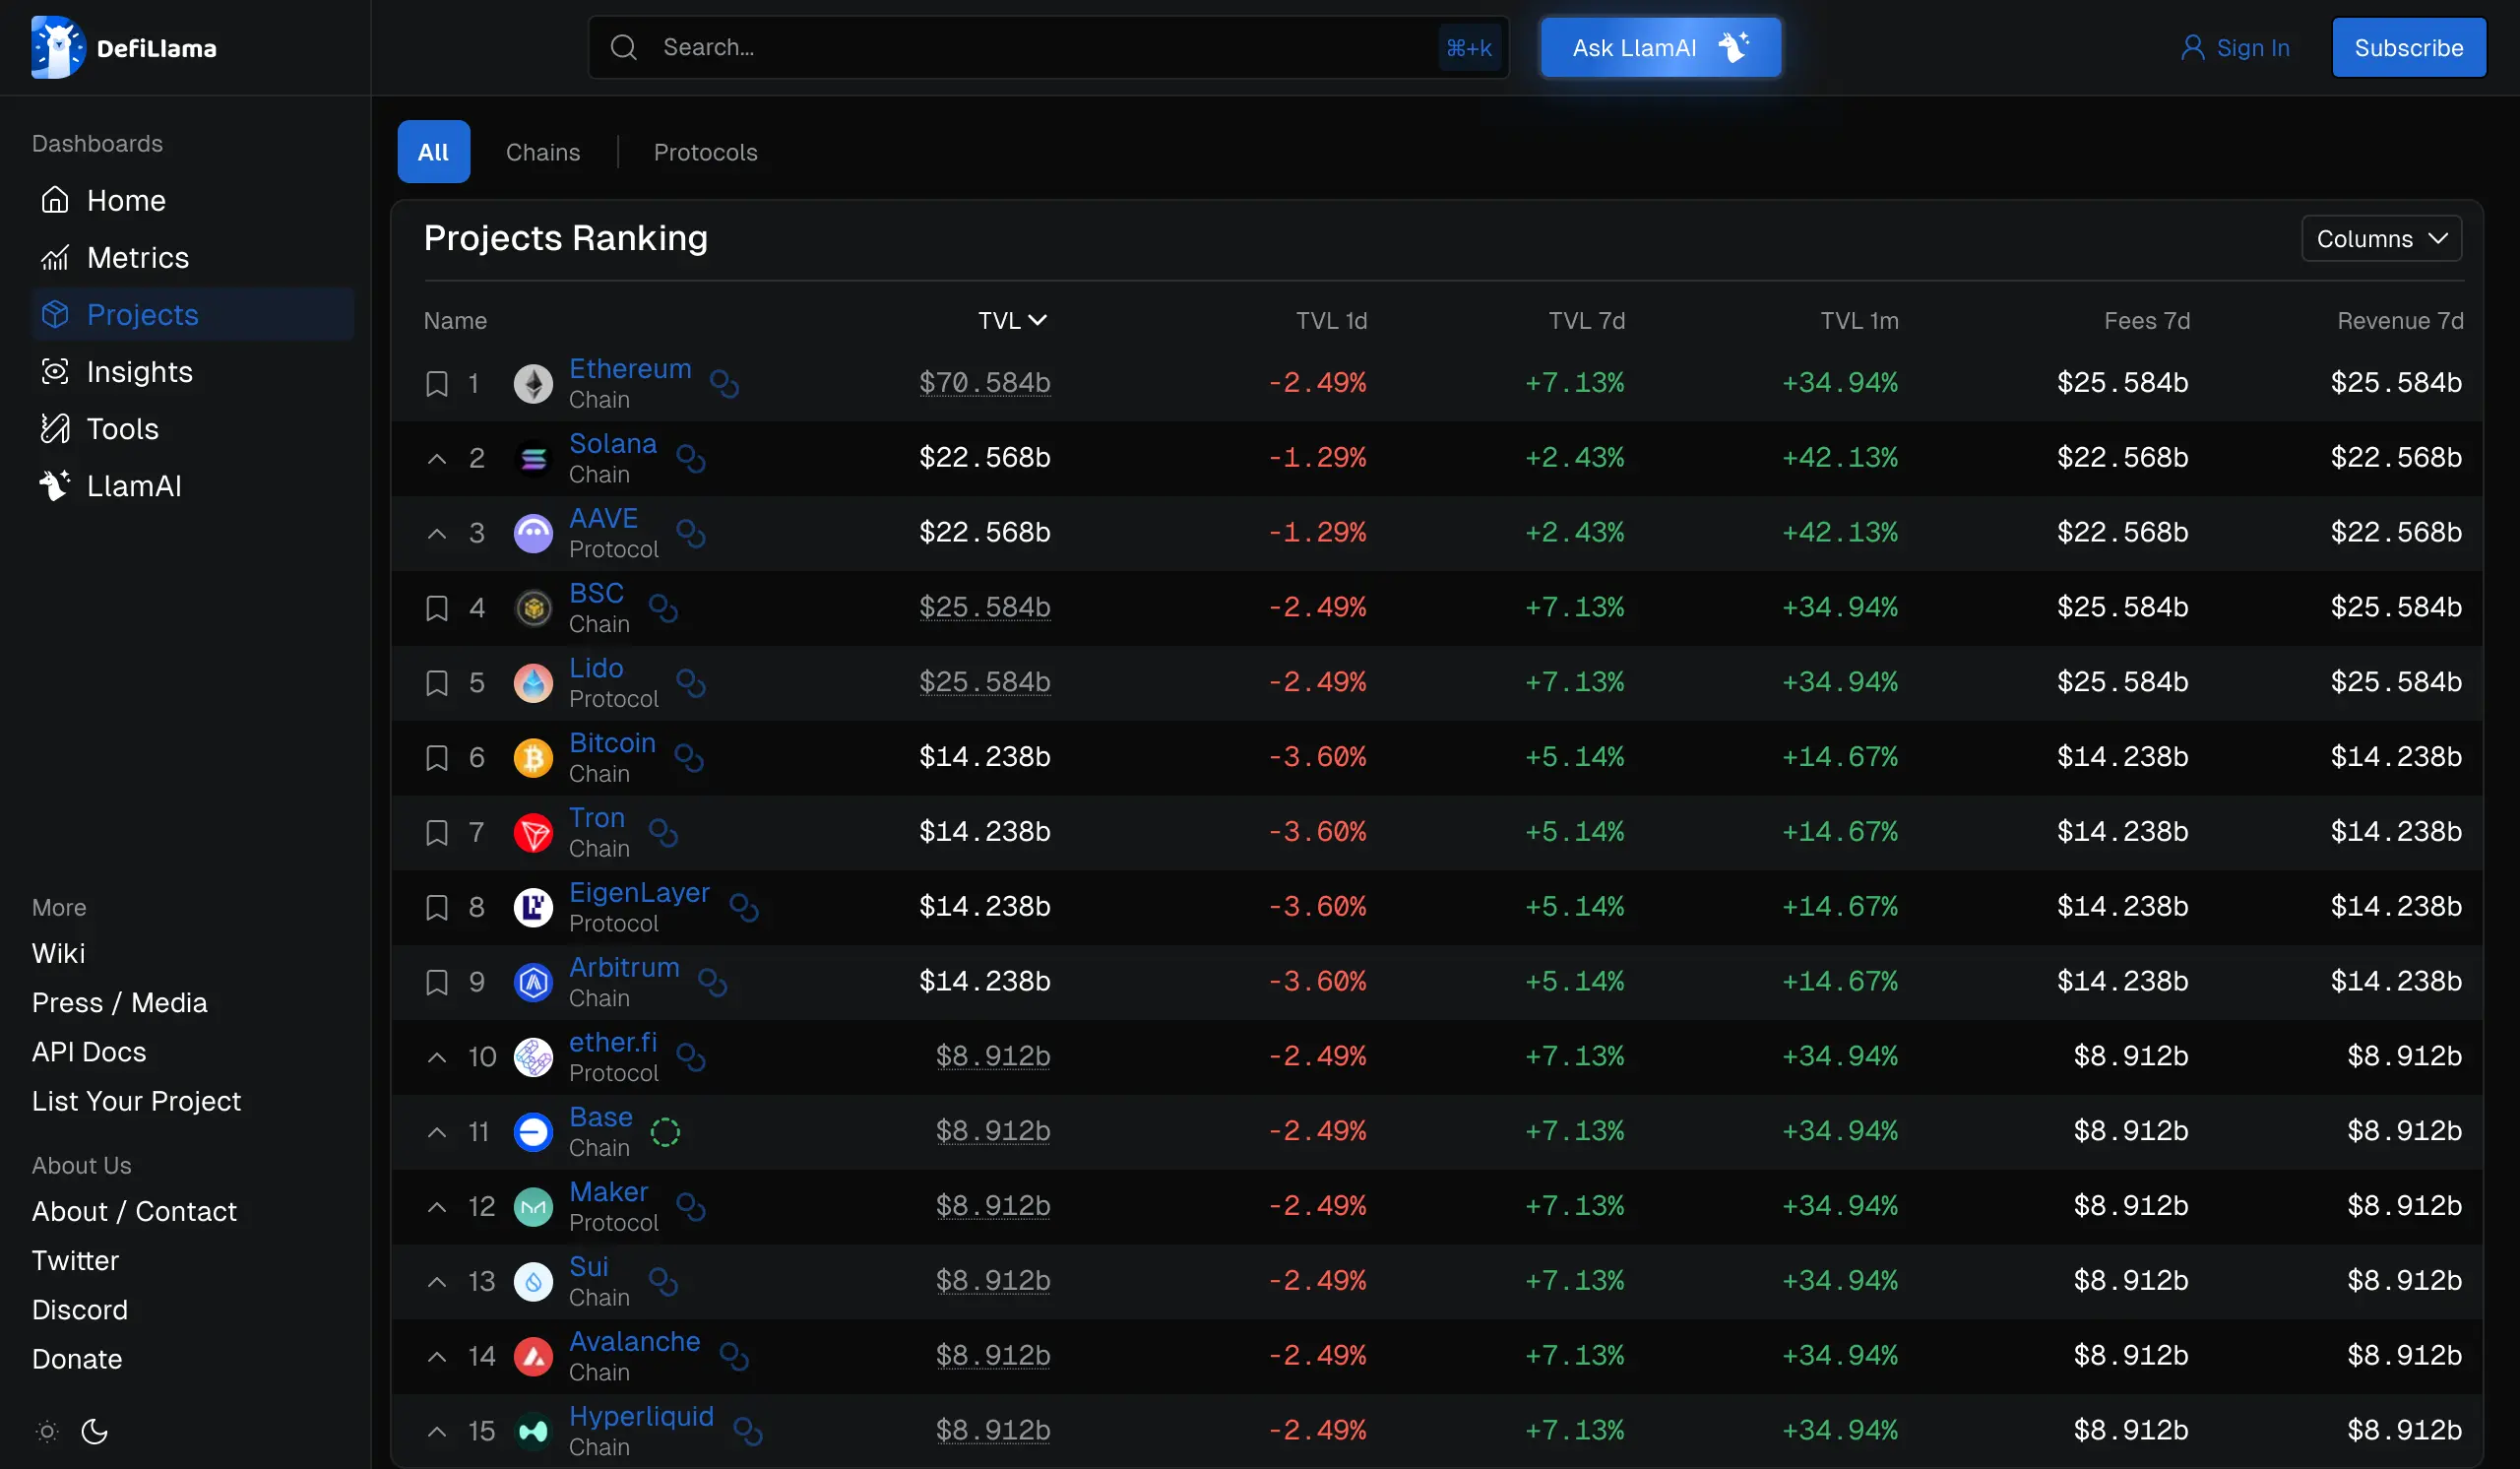Click the link icon beside Hyperliquid

(x=748, y=1431)
